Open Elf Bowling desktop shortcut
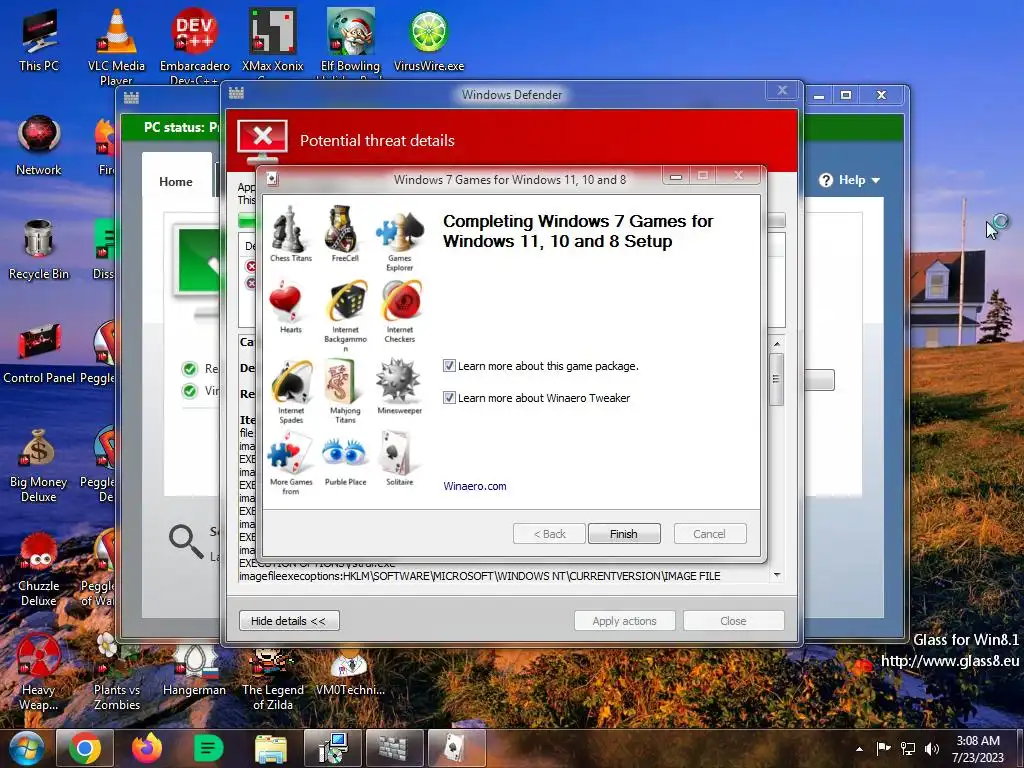This screenshot has height=768, width=1024. 351,40
